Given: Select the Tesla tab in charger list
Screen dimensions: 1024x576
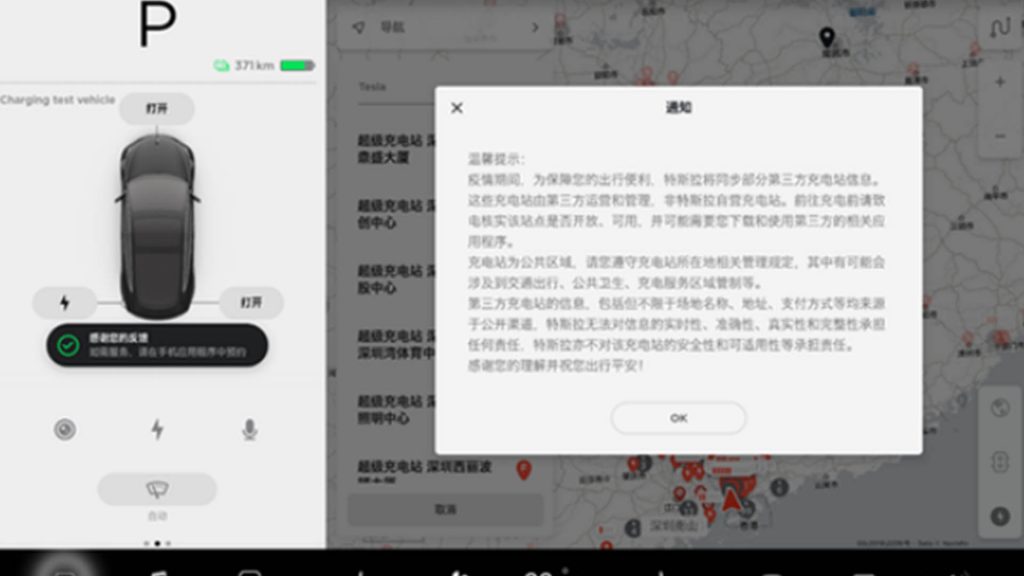Looking at the screenshot, I should tap(372, 87).
